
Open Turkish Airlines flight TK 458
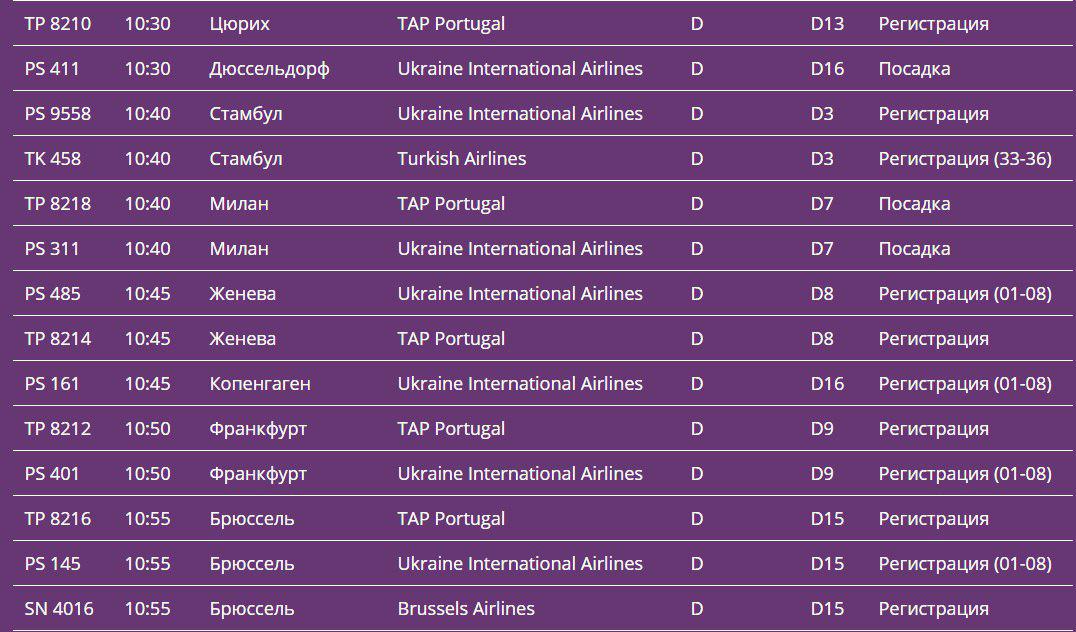[53, 159]
